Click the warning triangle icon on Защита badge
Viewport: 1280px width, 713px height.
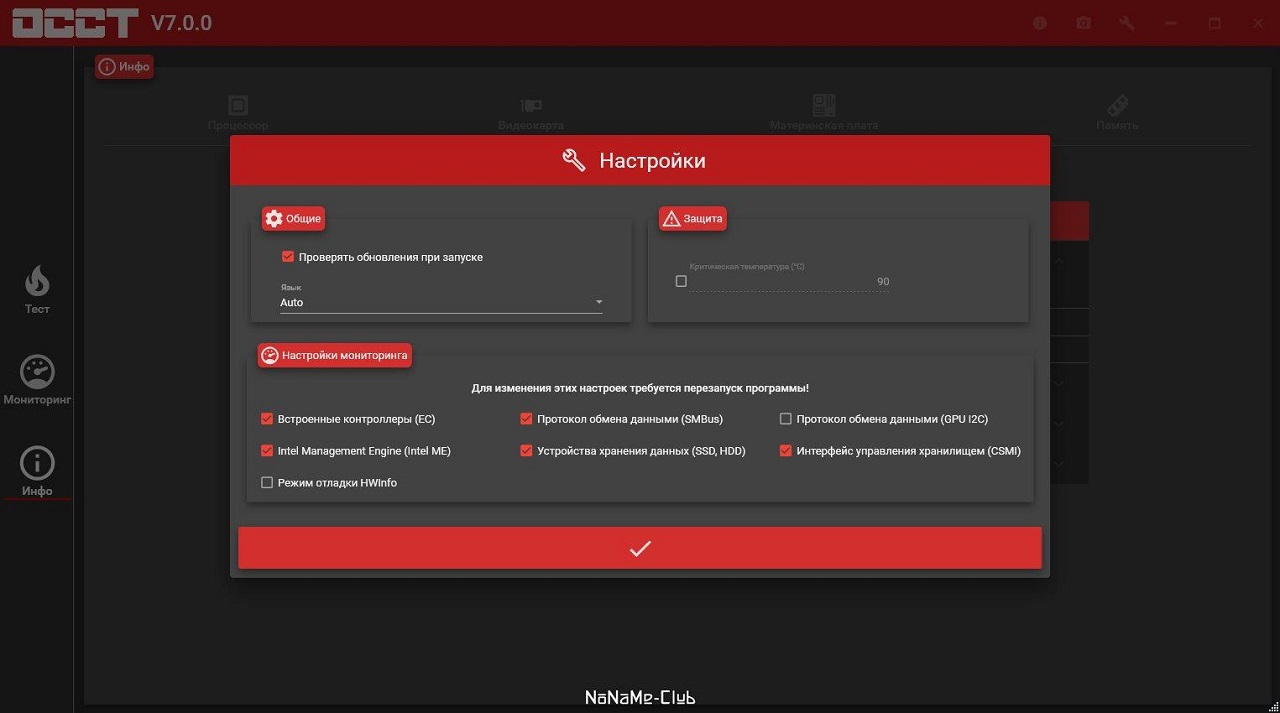(671, 219)
